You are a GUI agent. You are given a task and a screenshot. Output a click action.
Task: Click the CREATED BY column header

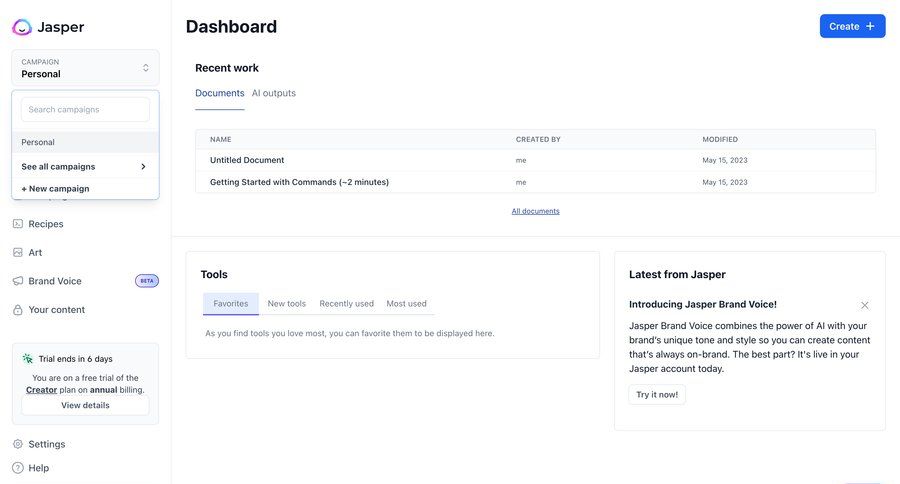pyautogui.click(x=538, y=140)
